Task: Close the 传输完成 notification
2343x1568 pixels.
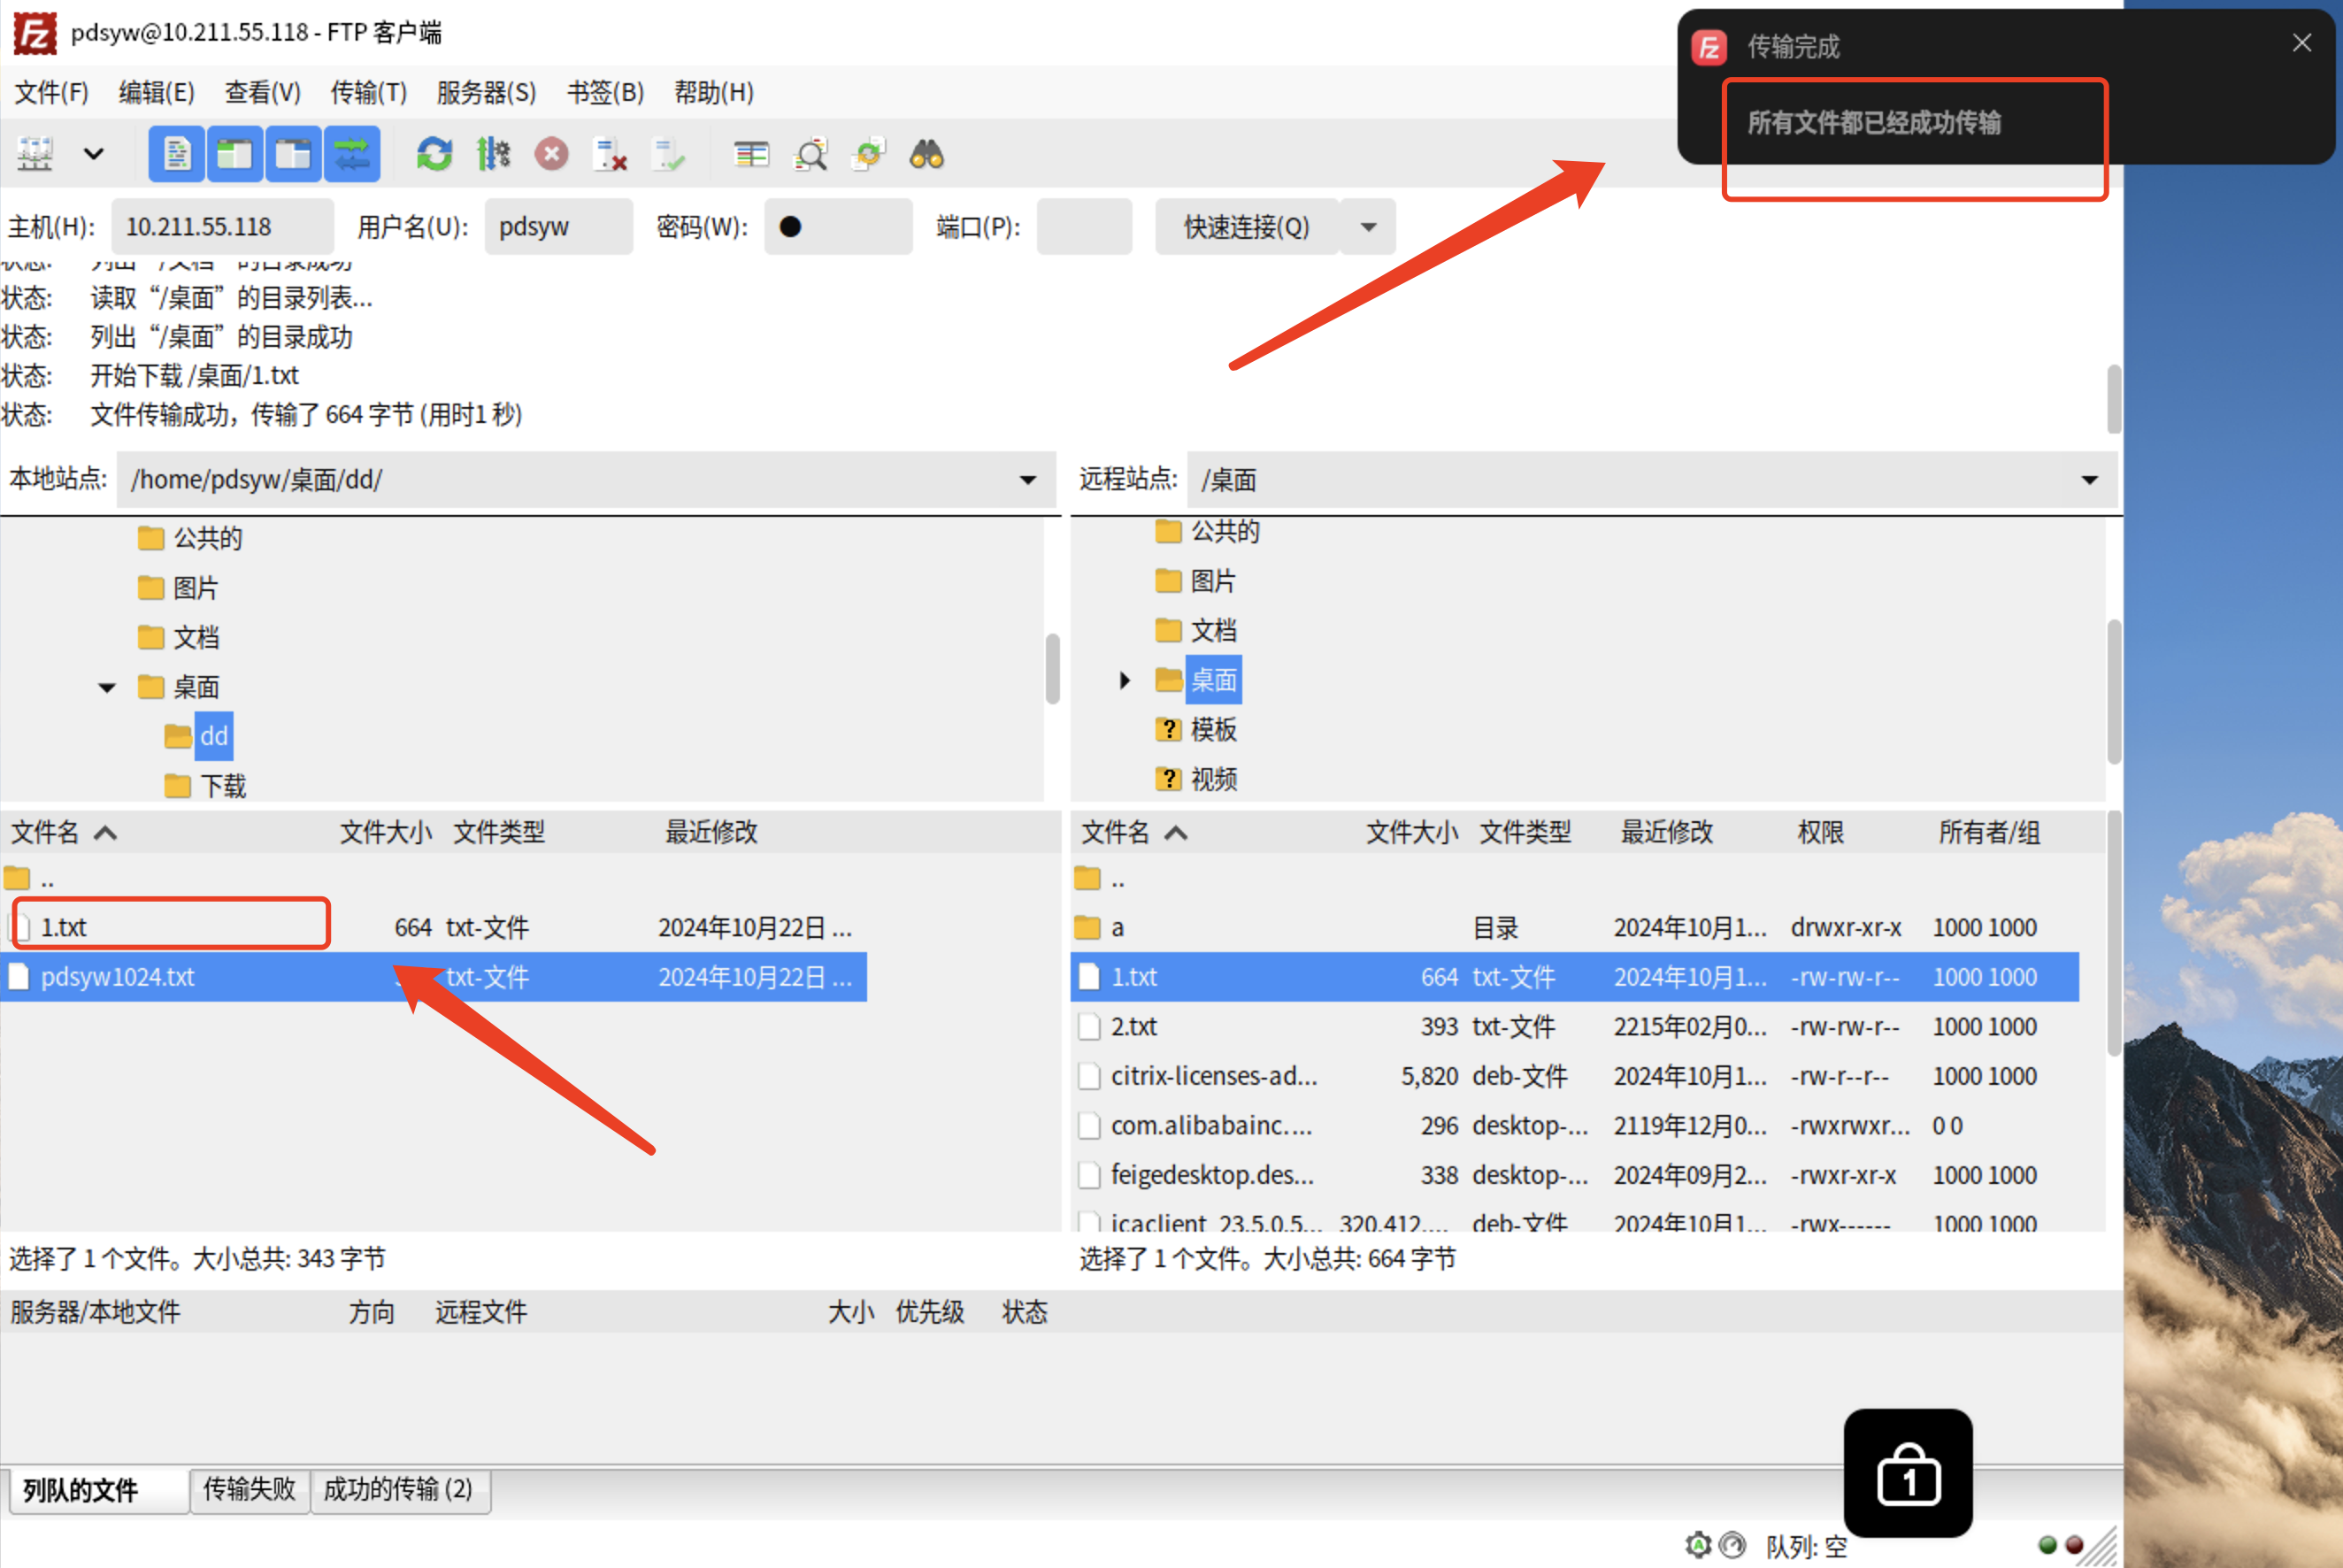Action: (x=2301, y=43)
